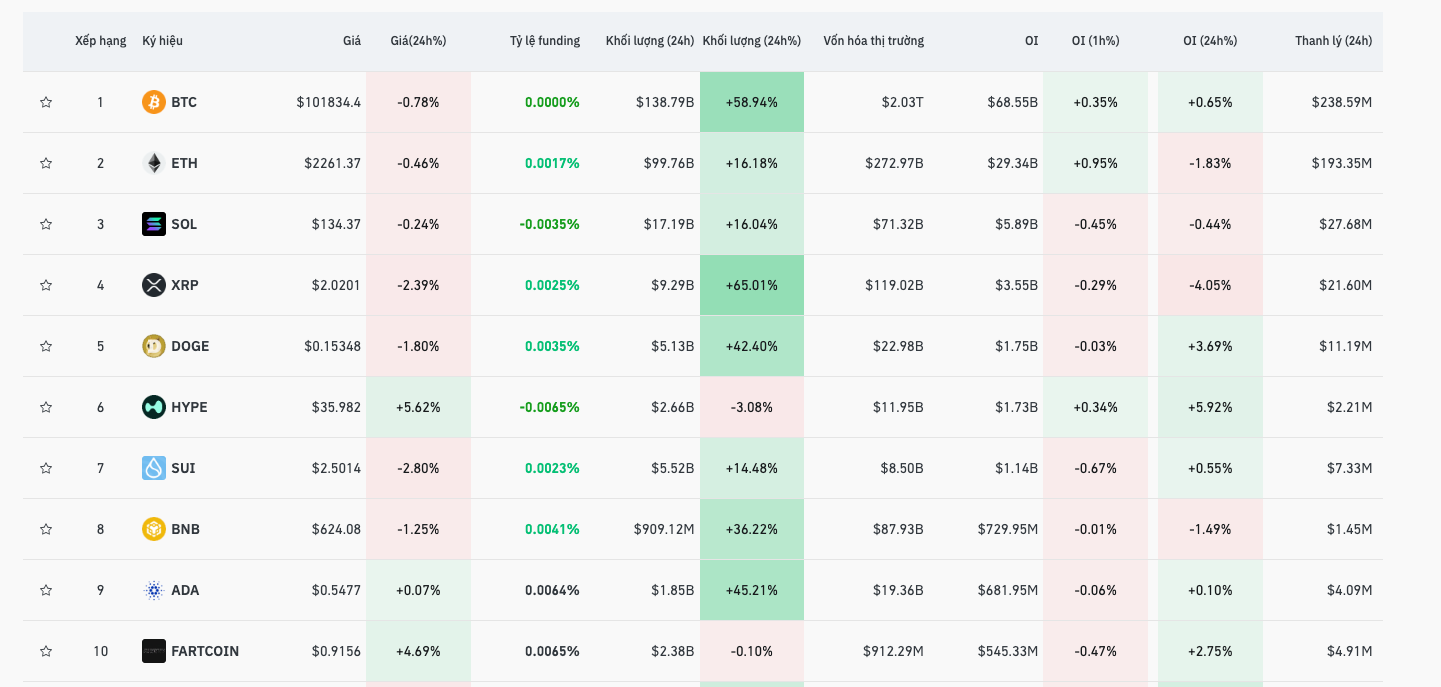Toggle favorite star for ETH row
1441x687 pixels.
46,163
